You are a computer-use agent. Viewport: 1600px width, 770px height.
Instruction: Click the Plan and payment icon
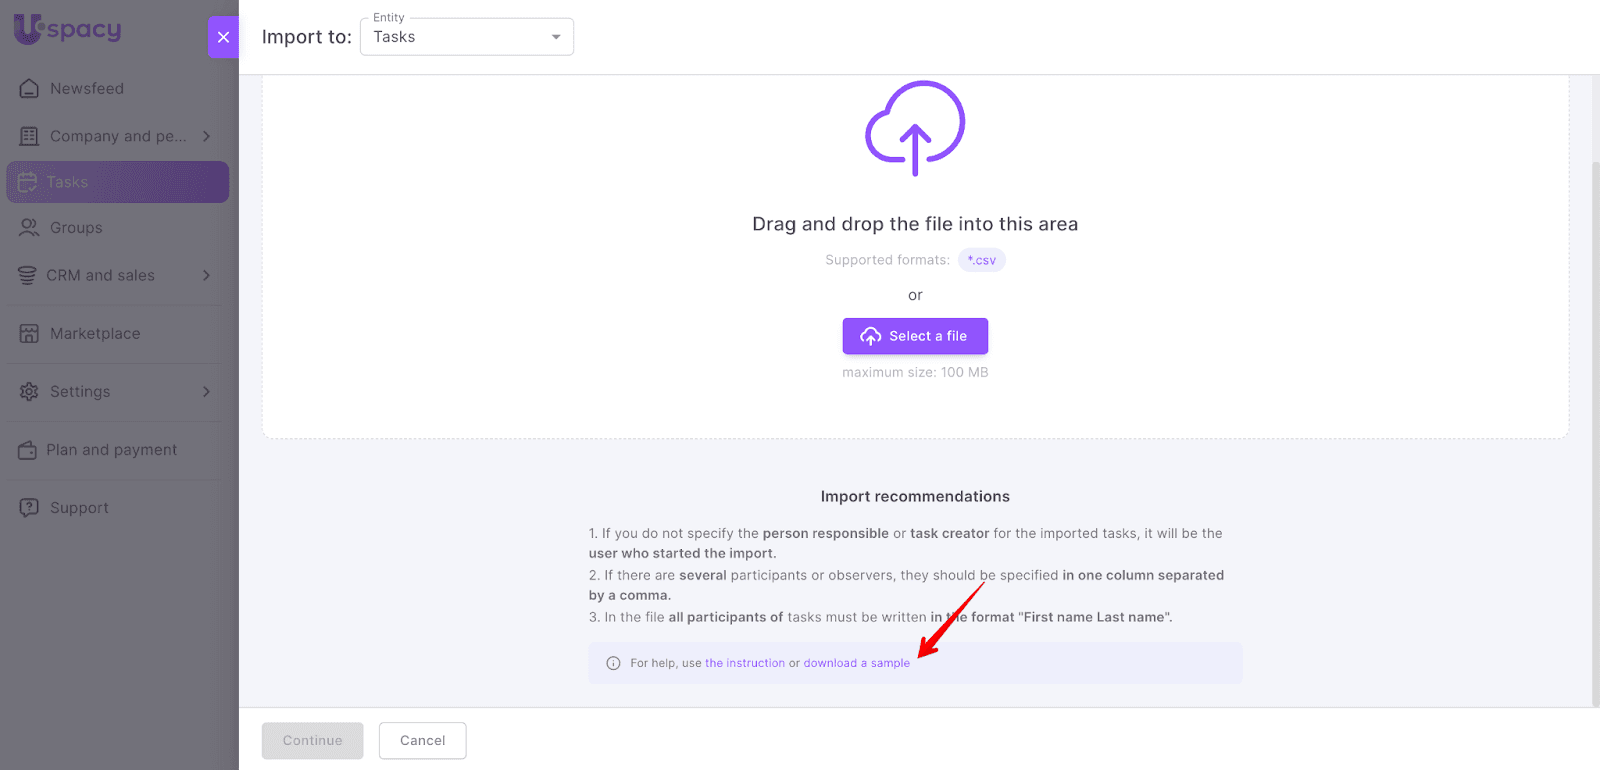[x=27, y=450]
